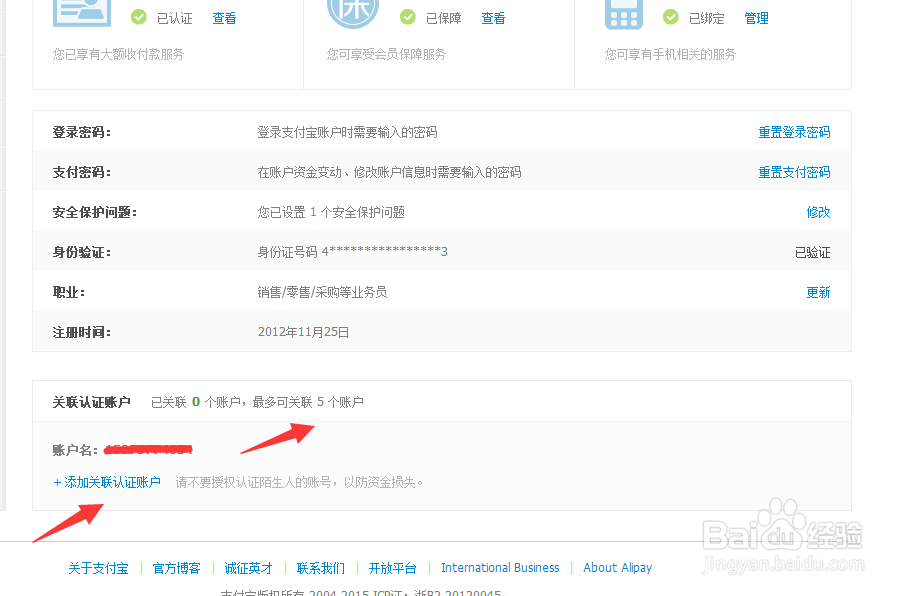
Task: Click 重置登录密码 link
Action: (794, 133)
